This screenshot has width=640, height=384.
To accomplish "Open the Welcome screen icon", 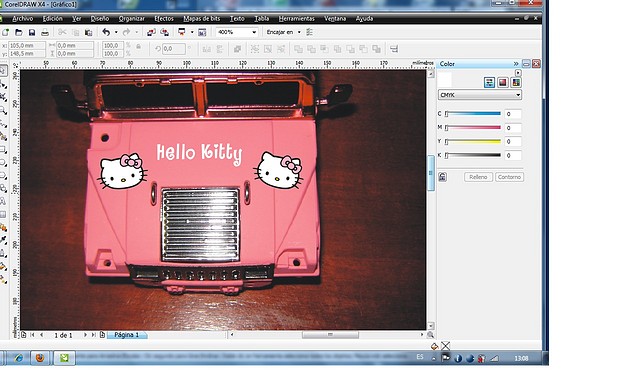I will tap(202, 32).
